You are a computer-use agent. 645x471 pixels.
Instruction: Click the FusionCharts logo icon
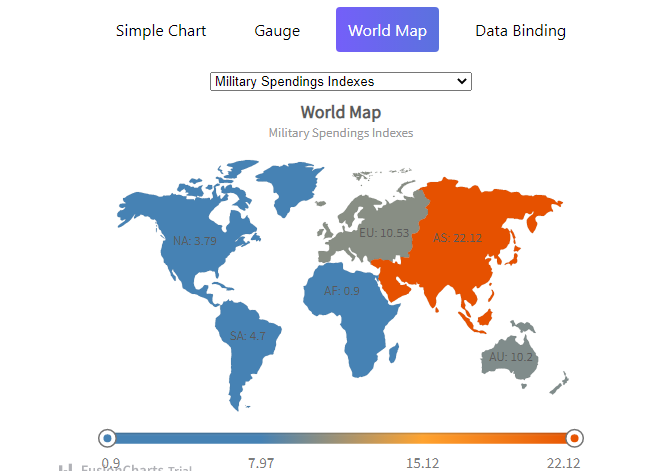65,468
